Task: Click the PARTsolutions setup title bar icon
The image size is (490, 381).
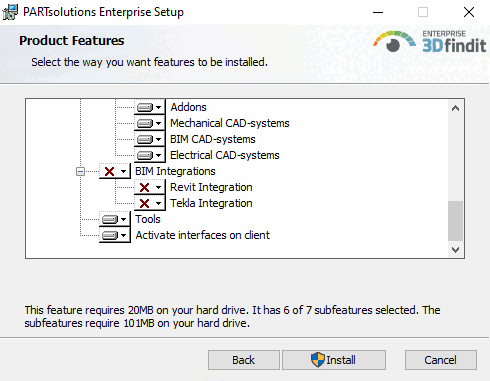Action: coord(10,12)
